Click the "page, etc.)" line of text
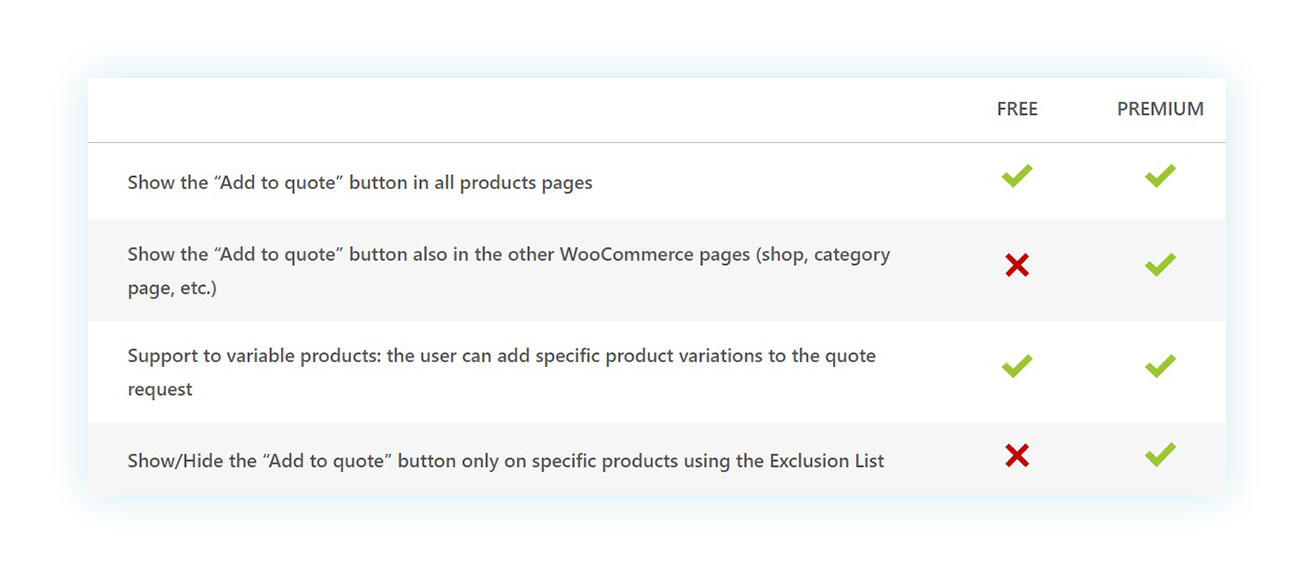 click(172, 288)
